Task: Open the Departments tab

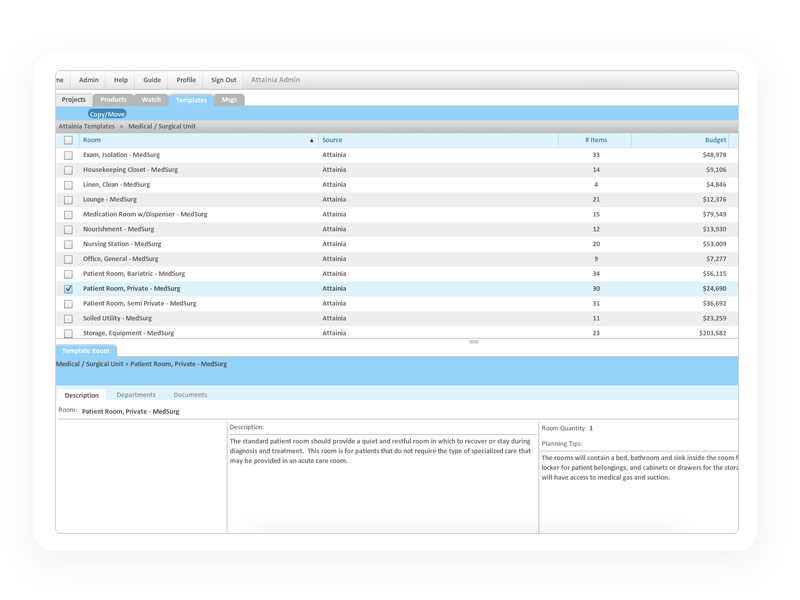Action: (x=136, y=394)
